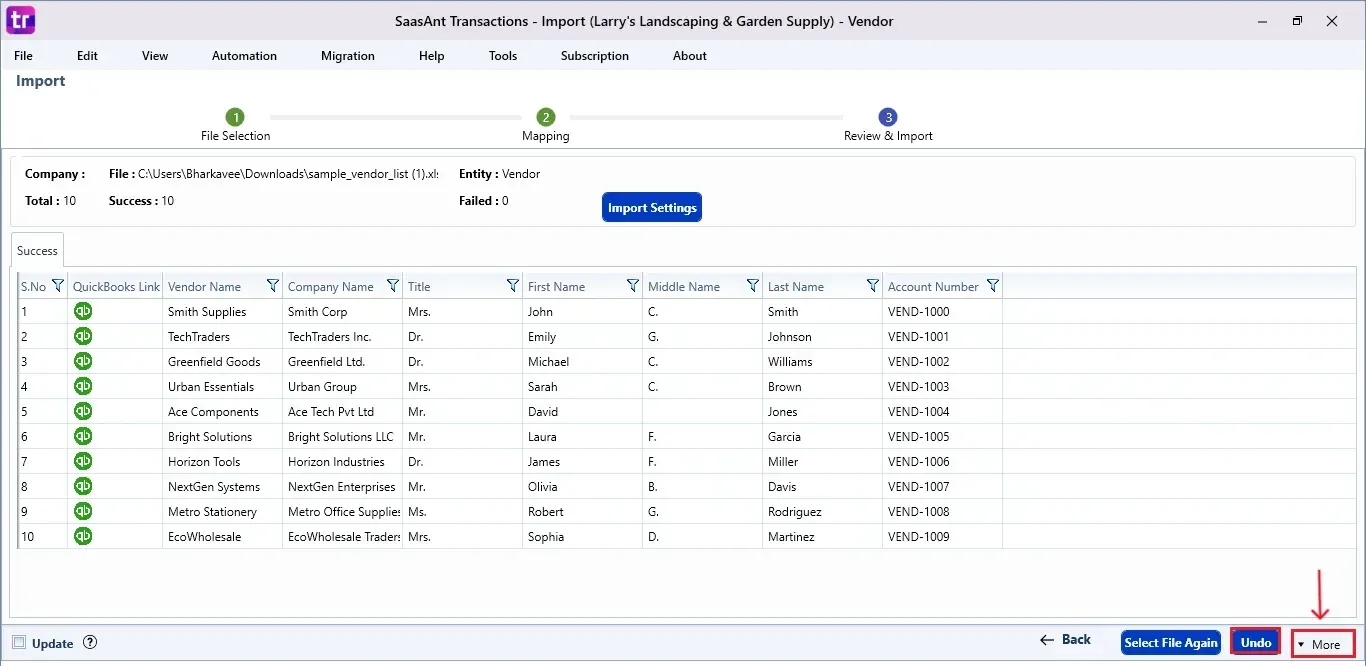Open QuickBooks link for Urban Essentials row
1366x666 pixels.
(83, 386)
